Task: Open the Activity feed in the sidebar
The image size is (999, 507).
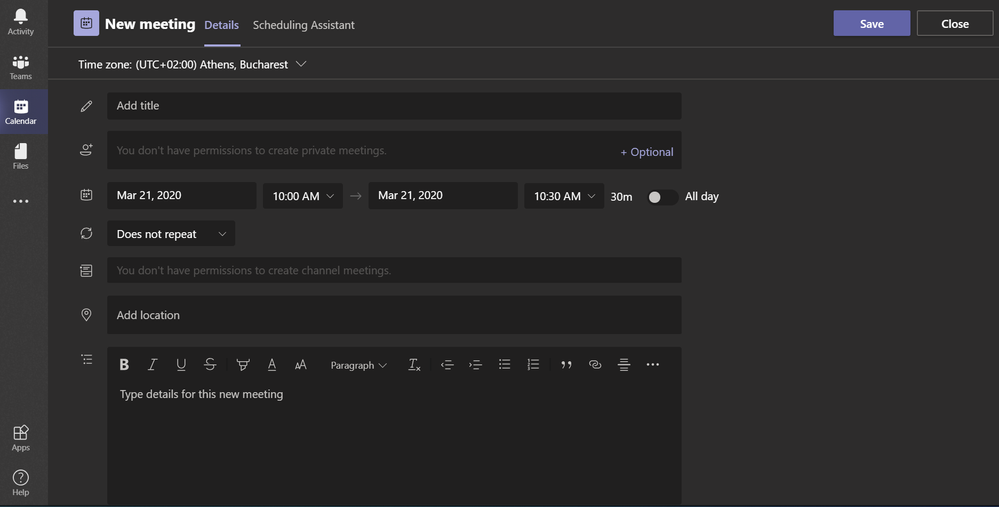Action: (20, 22)
